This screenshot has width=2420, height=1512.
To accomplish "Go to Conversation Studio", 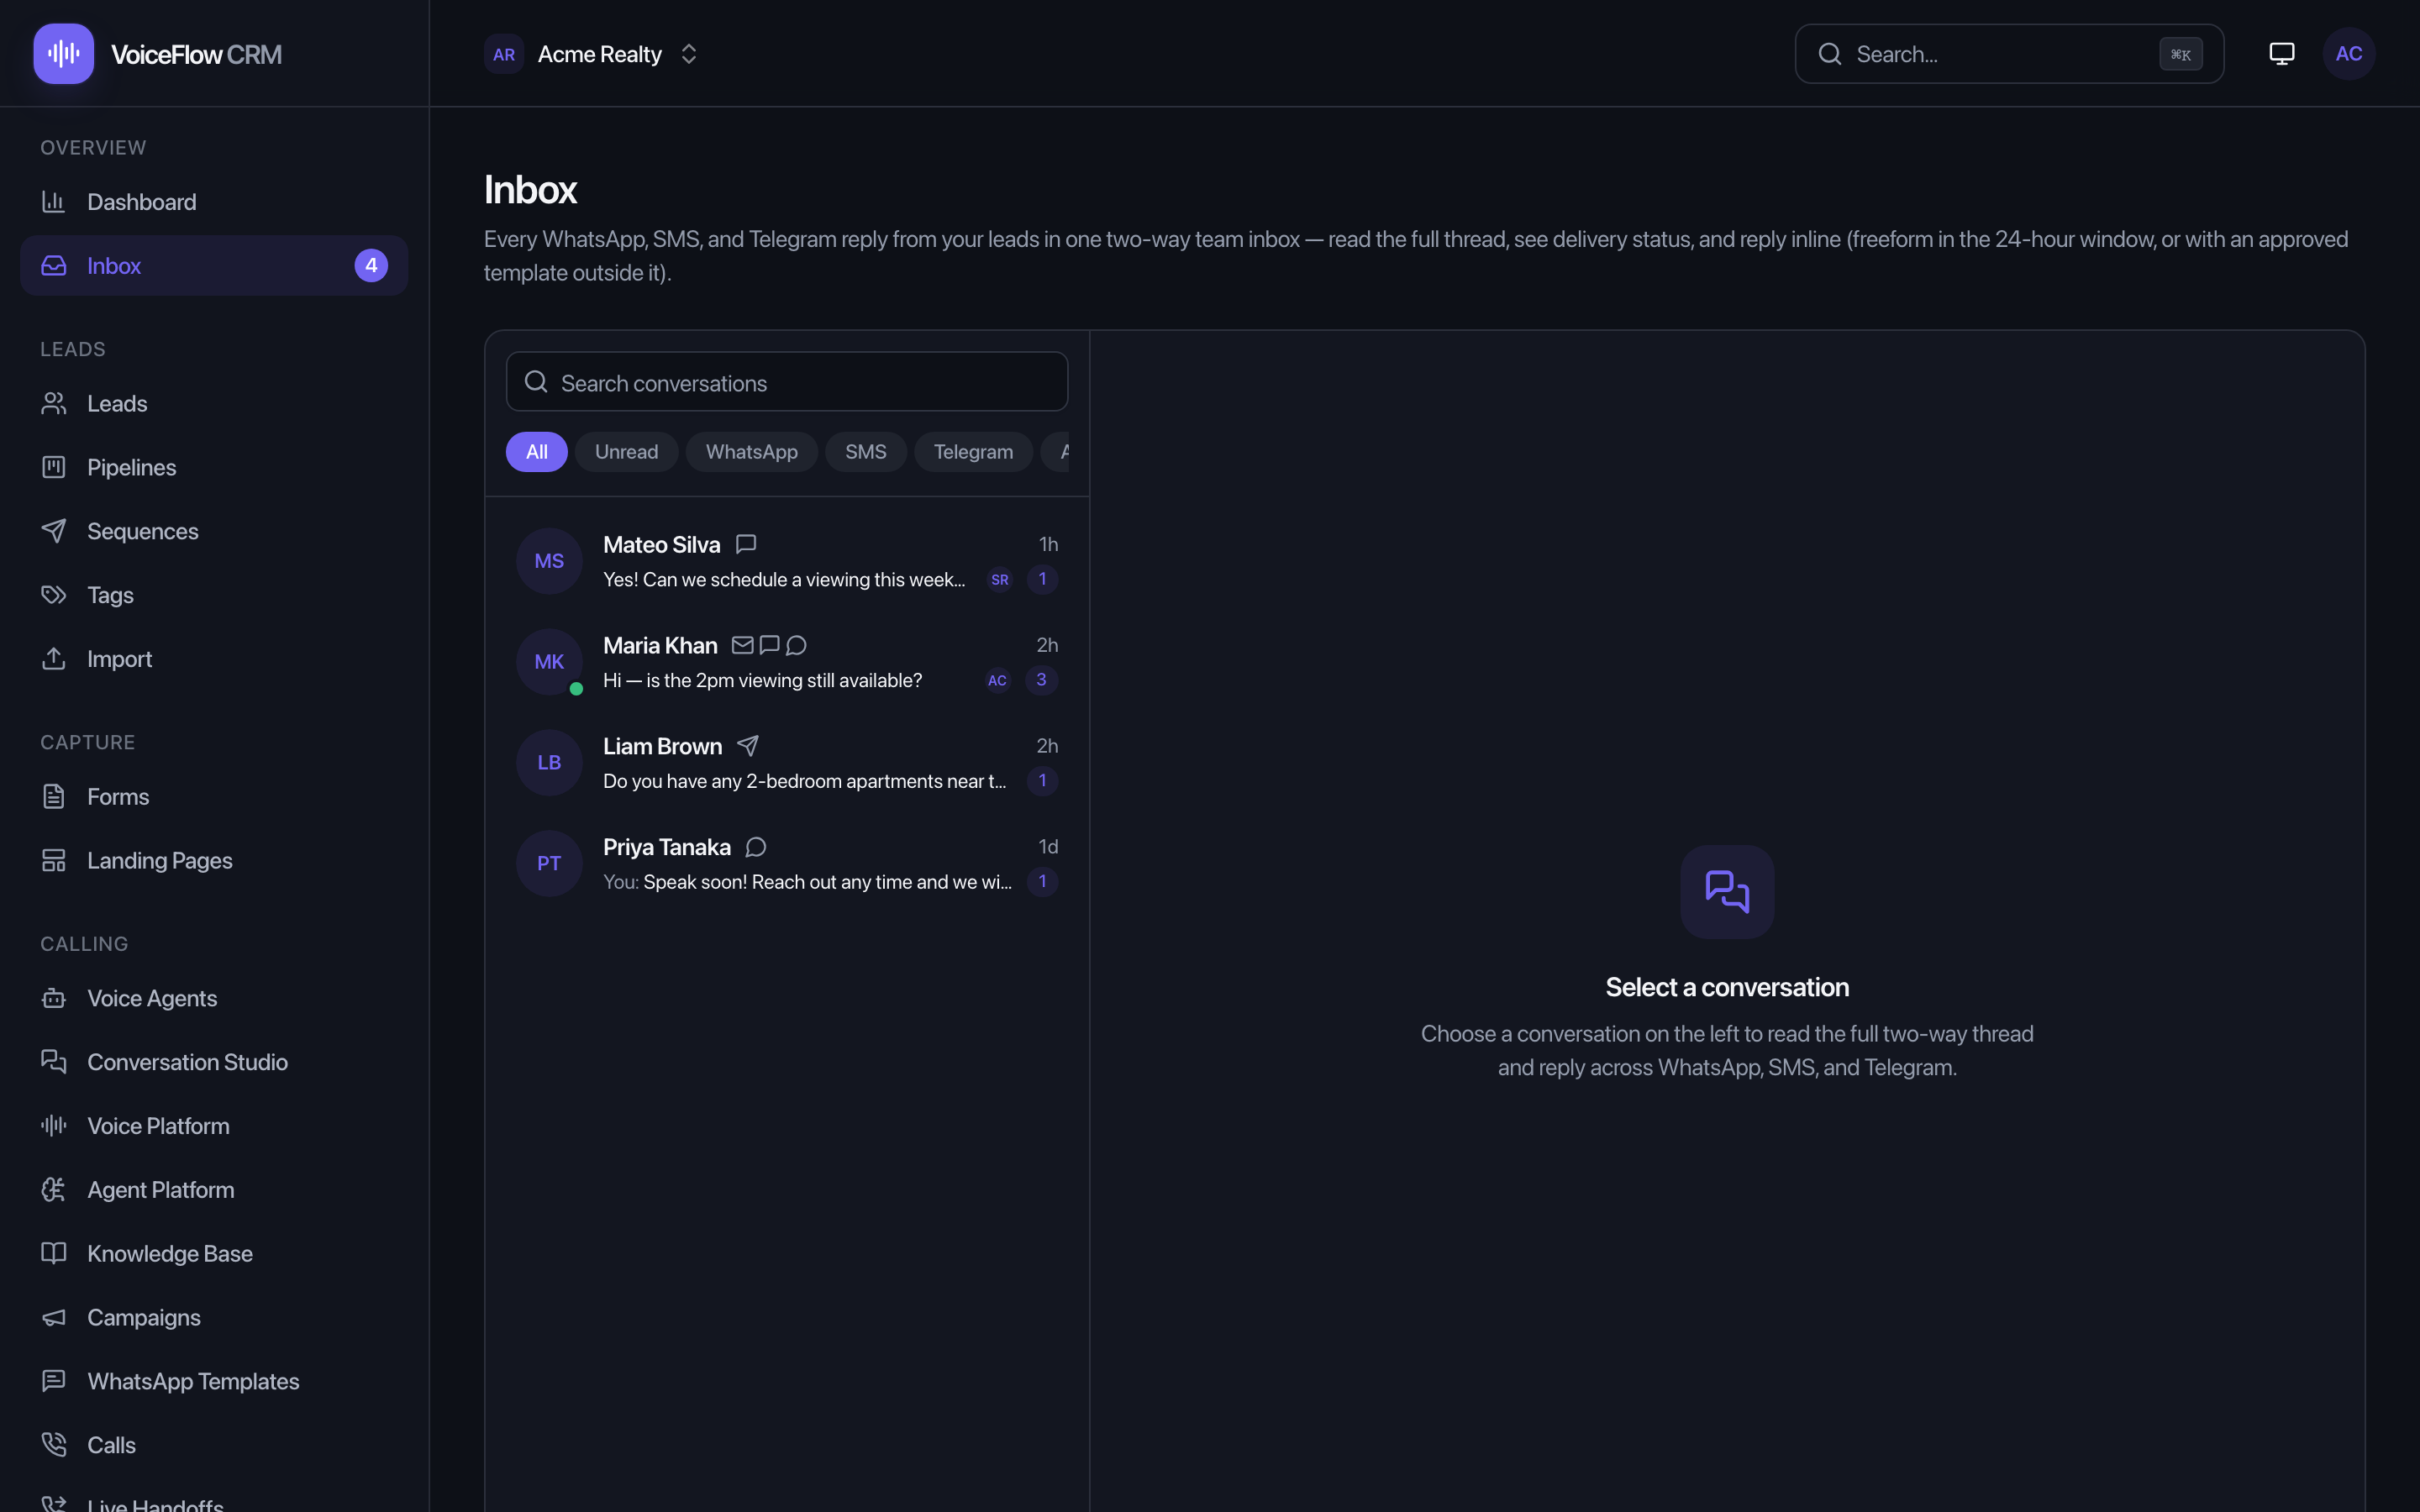I will click(x=214, y=1062).
